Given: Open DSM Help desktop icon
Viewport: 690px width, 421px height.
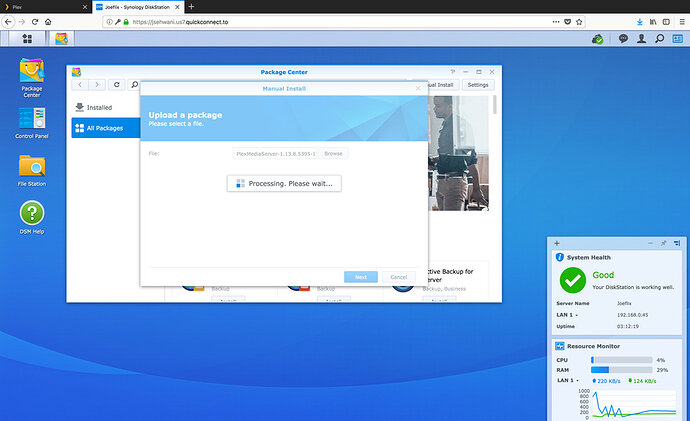Looking at the screenshot, I should click(x=32, y=217).
